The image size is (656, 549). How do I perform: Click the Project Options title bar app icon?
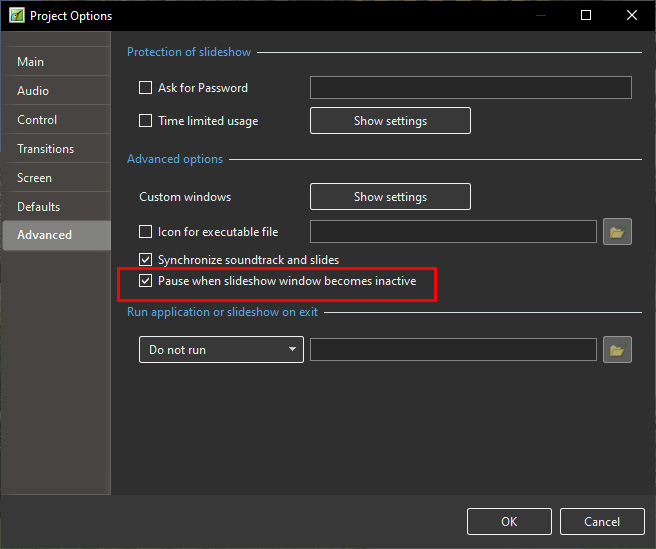15,16
